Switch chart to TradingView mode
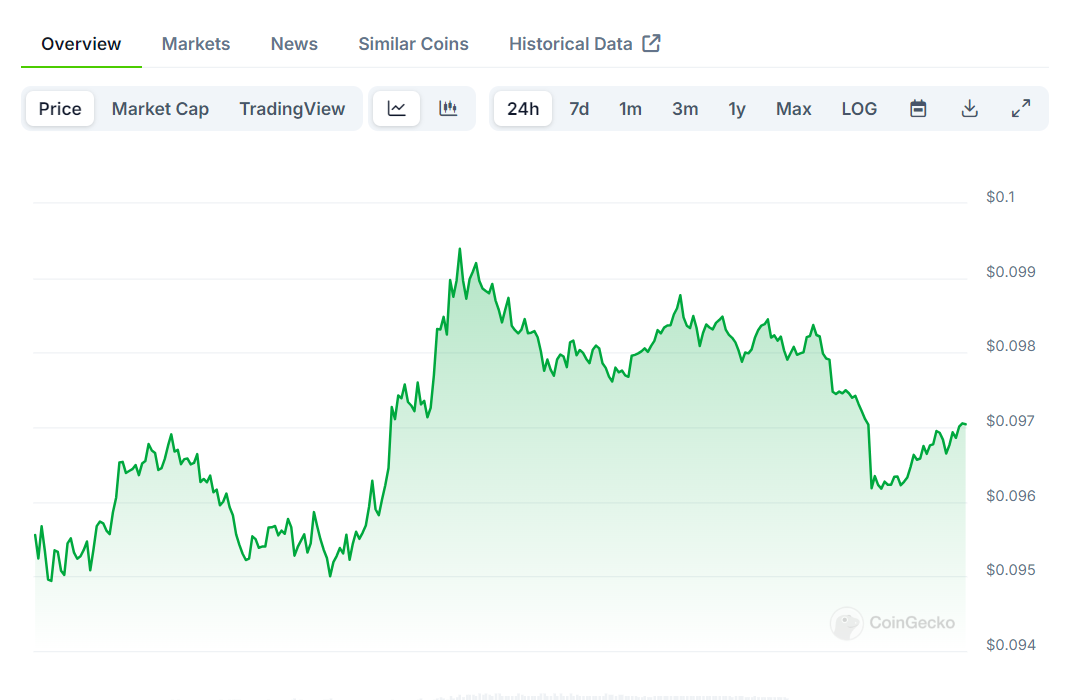This screenshot has height=700, width=1080. point(292,109)
